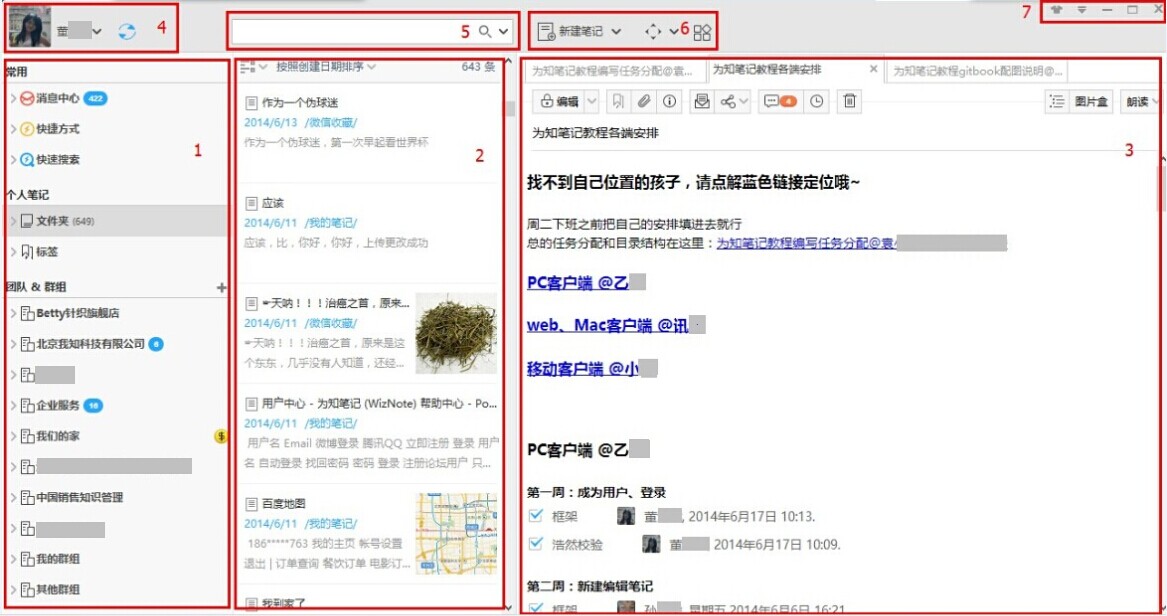Click the 百度地图 note map thumbnail
Viewport: 1167px width, 616px height.
456,533
